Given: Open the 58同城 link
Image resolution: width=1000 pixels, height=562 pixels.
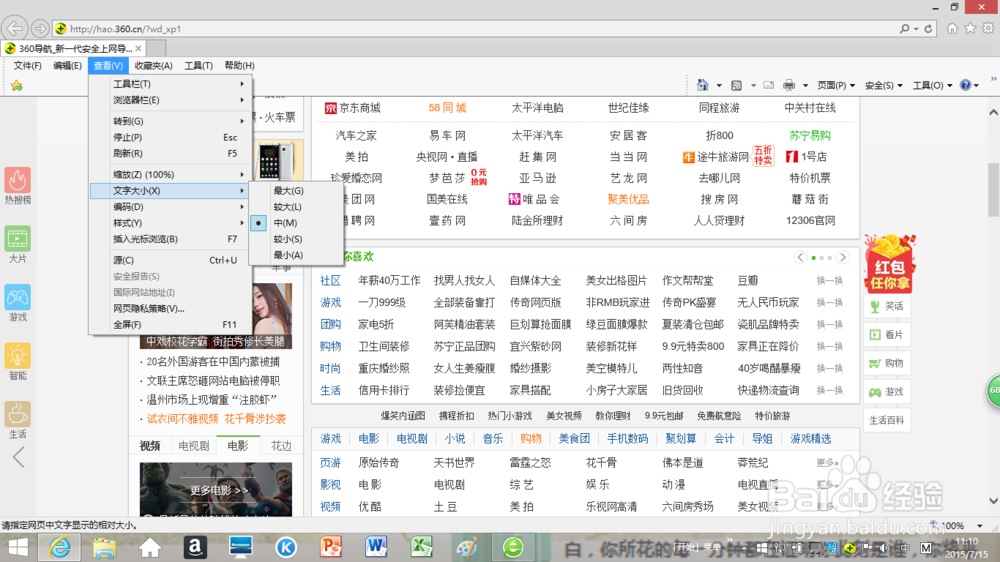Looking at the screenshot, I should (447, 108).
